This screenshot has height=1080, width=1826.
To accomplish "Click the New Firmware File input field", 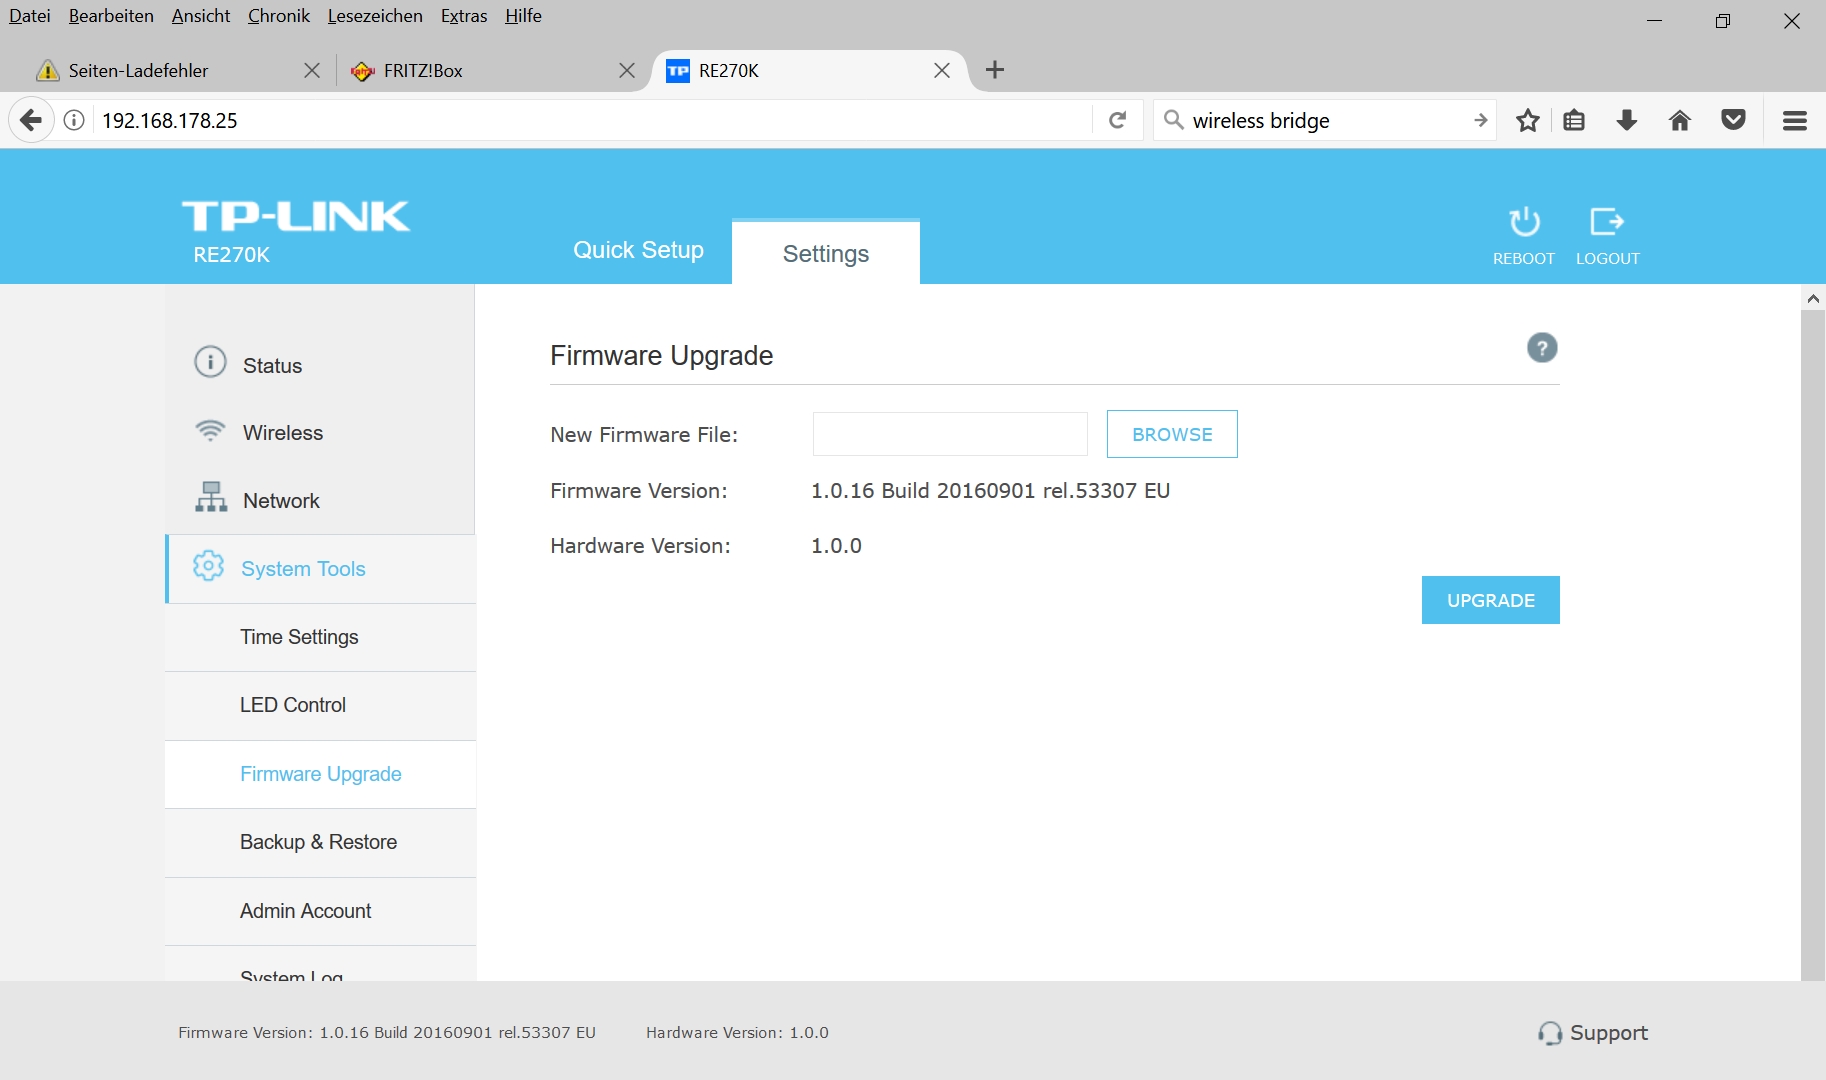I will click(950, 434).
